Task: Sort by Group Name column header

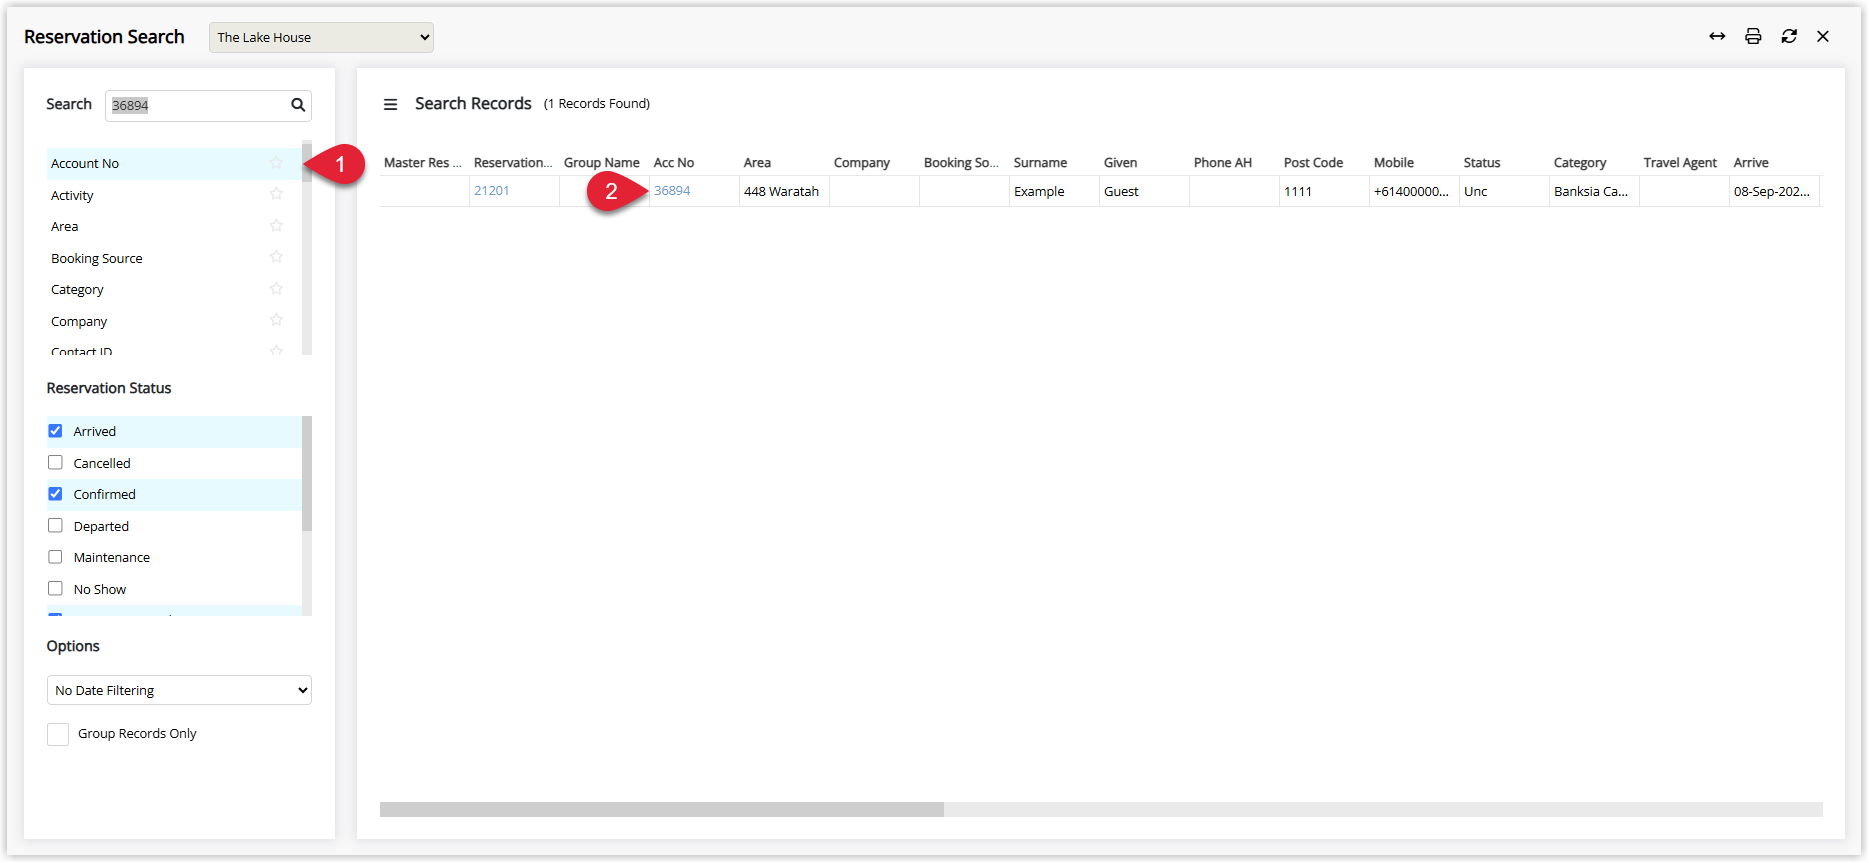Action: [602, 163]
